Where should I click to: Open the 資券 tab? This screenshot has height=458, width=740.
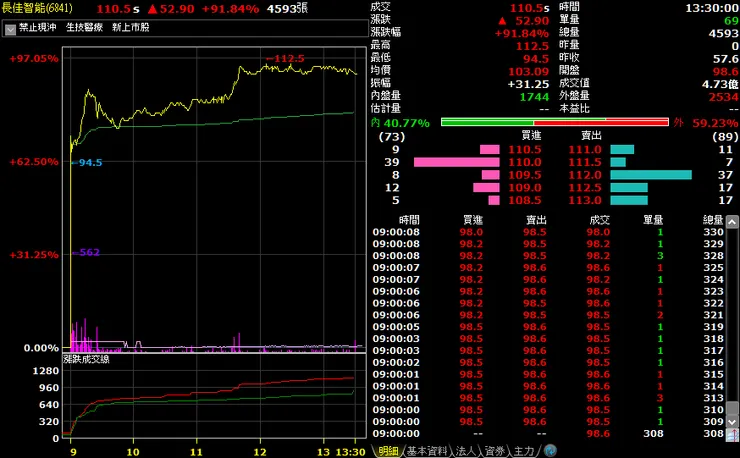pyautogui.click(x=495, y=451)
